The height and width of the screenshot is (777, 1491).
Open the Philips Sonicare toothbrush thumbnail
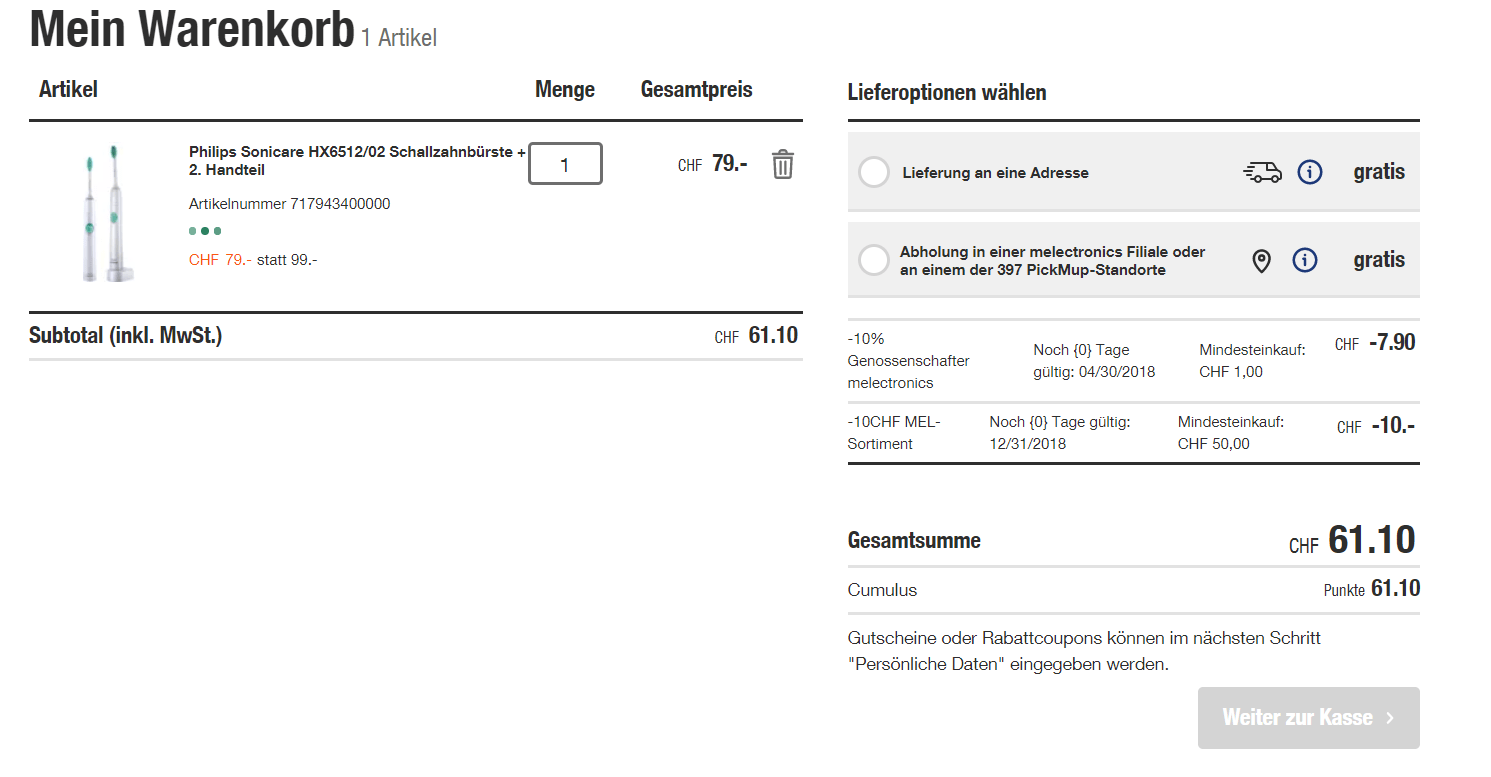[x=103, y=213]
